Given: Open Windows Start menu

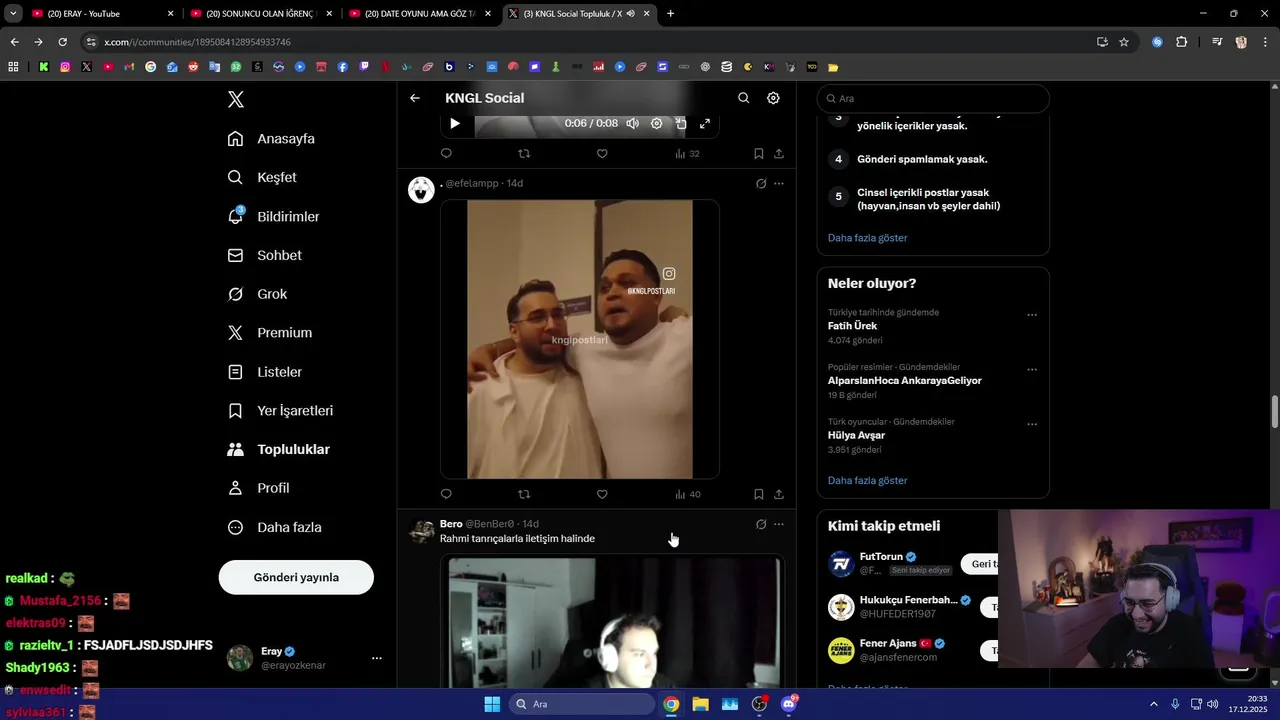Looking at the screenshot, I should tap(492, 704).
